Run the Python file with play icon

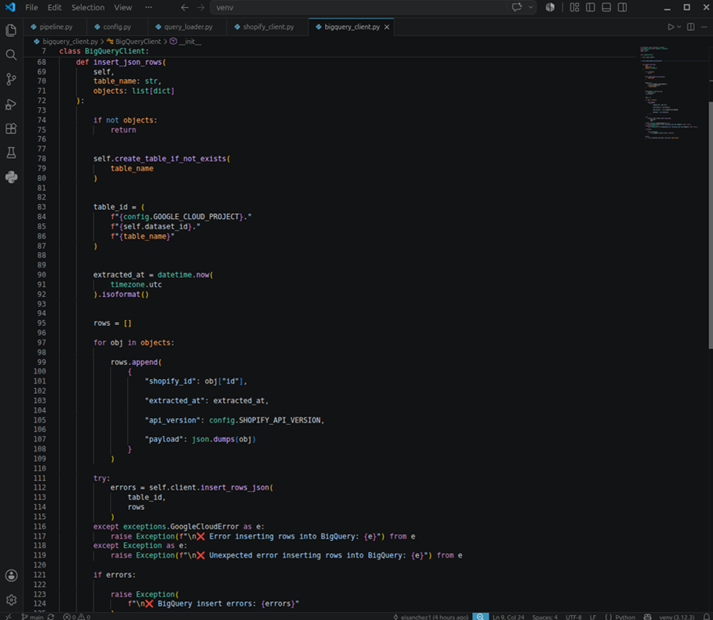pos(671,27)
